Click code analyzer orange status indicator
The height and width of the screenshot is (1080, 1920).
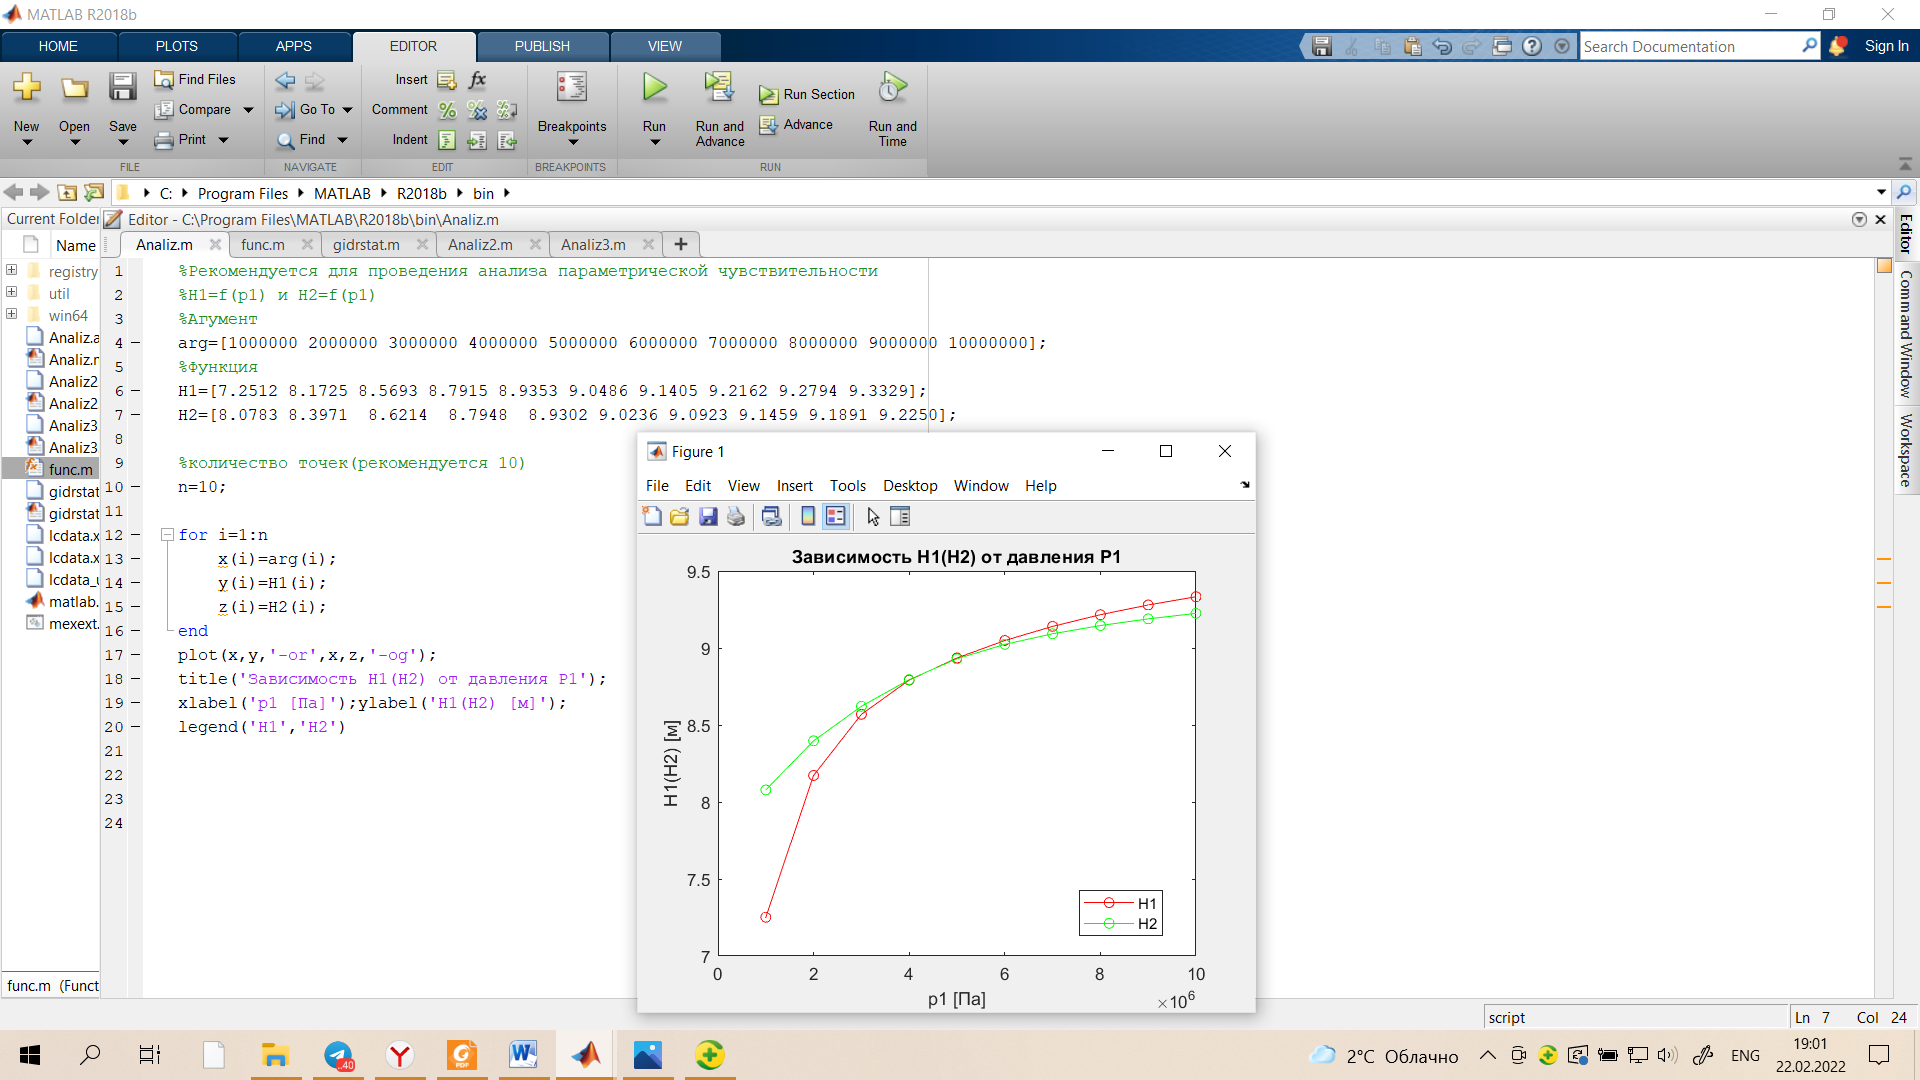(1884, 266)
